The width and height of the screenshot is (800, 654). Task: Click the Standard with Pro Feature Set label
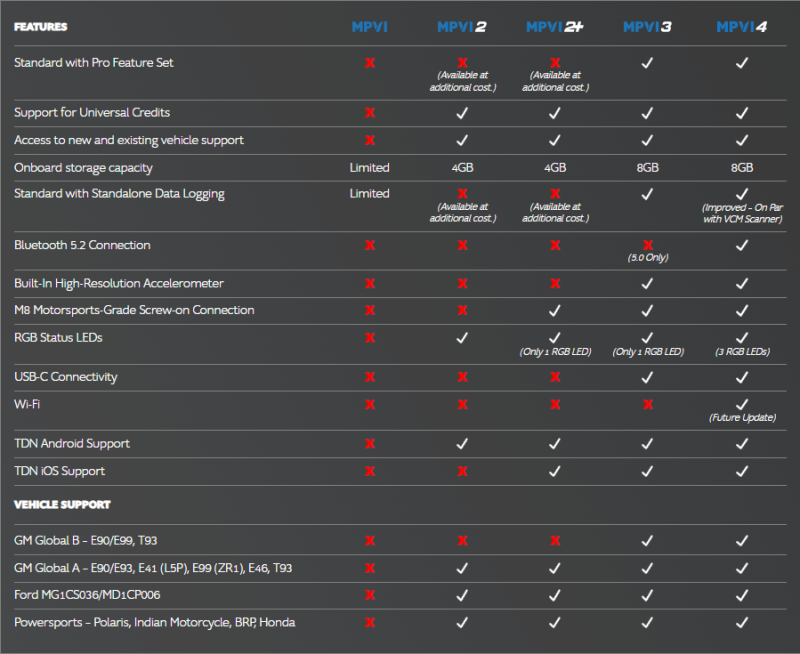93,62
